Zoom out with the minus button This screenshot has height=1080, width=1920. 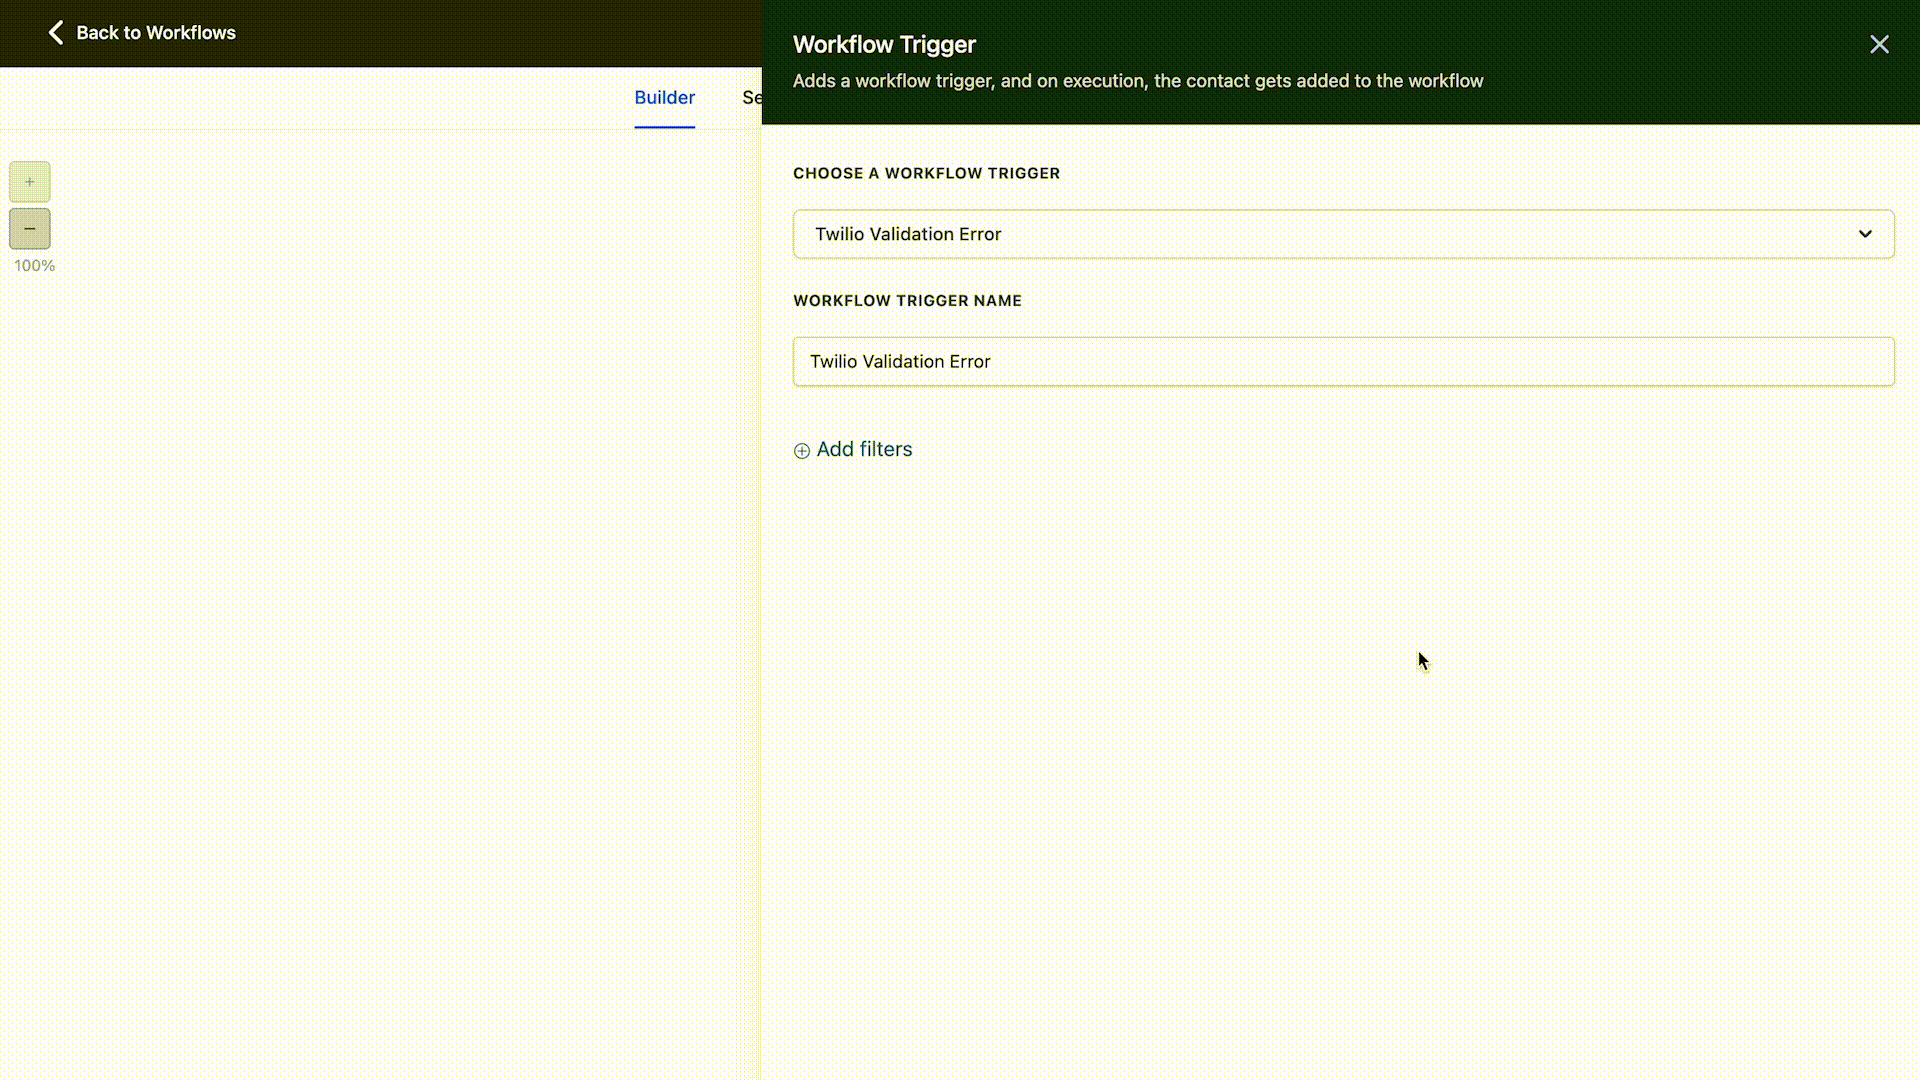pos(30,229)
